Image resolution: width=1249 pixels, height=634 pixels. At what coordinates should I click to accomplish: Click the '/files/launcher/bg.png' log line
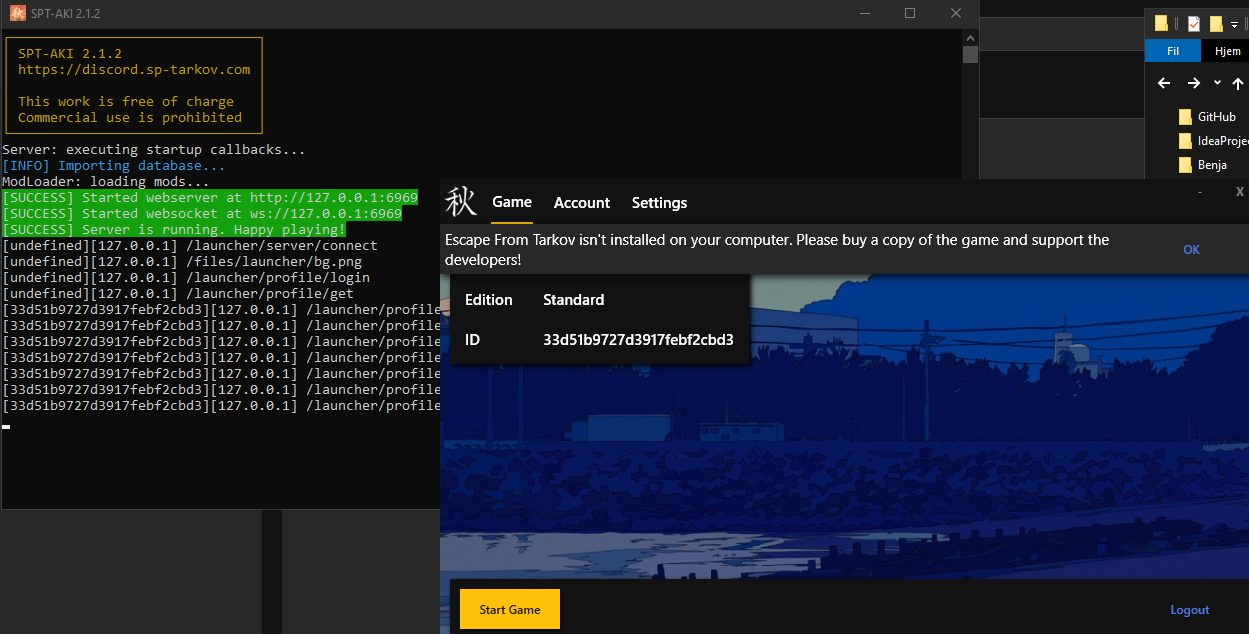(x=182, y=261)
